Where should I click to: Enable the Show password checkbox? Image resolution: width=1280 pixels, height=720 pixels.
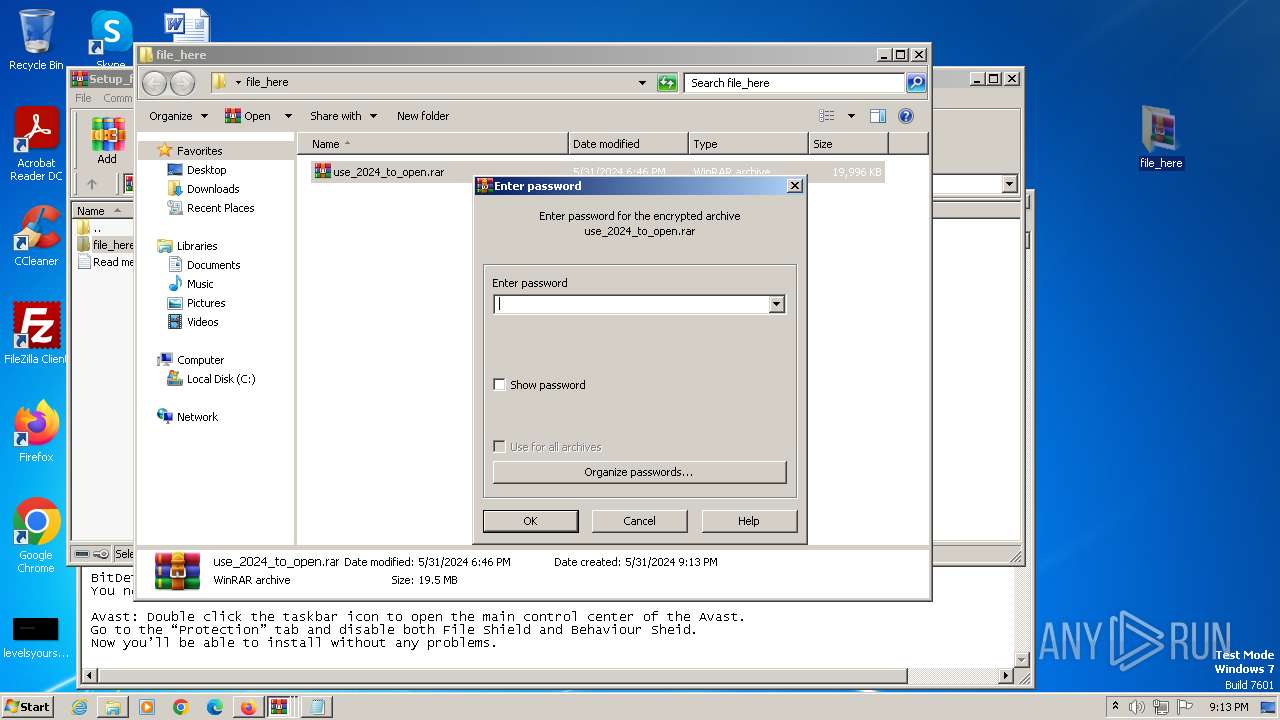pyautogui.click(x=500, y=385)
